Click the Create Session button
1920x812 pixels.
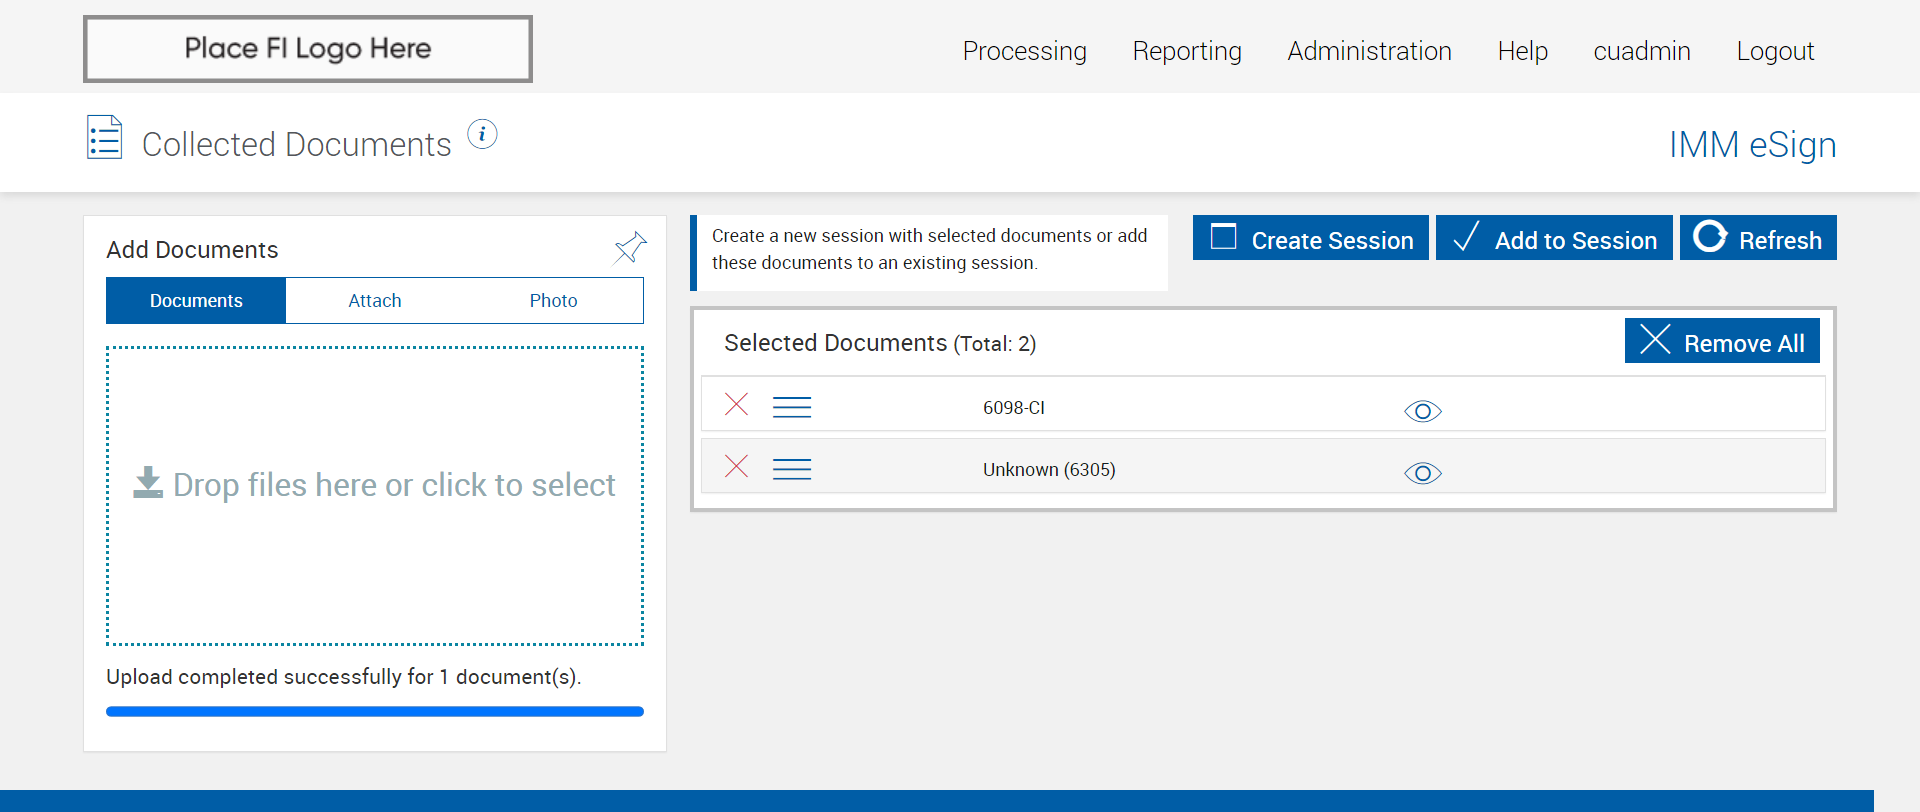pyautogui.click(x=1310, y=239)
